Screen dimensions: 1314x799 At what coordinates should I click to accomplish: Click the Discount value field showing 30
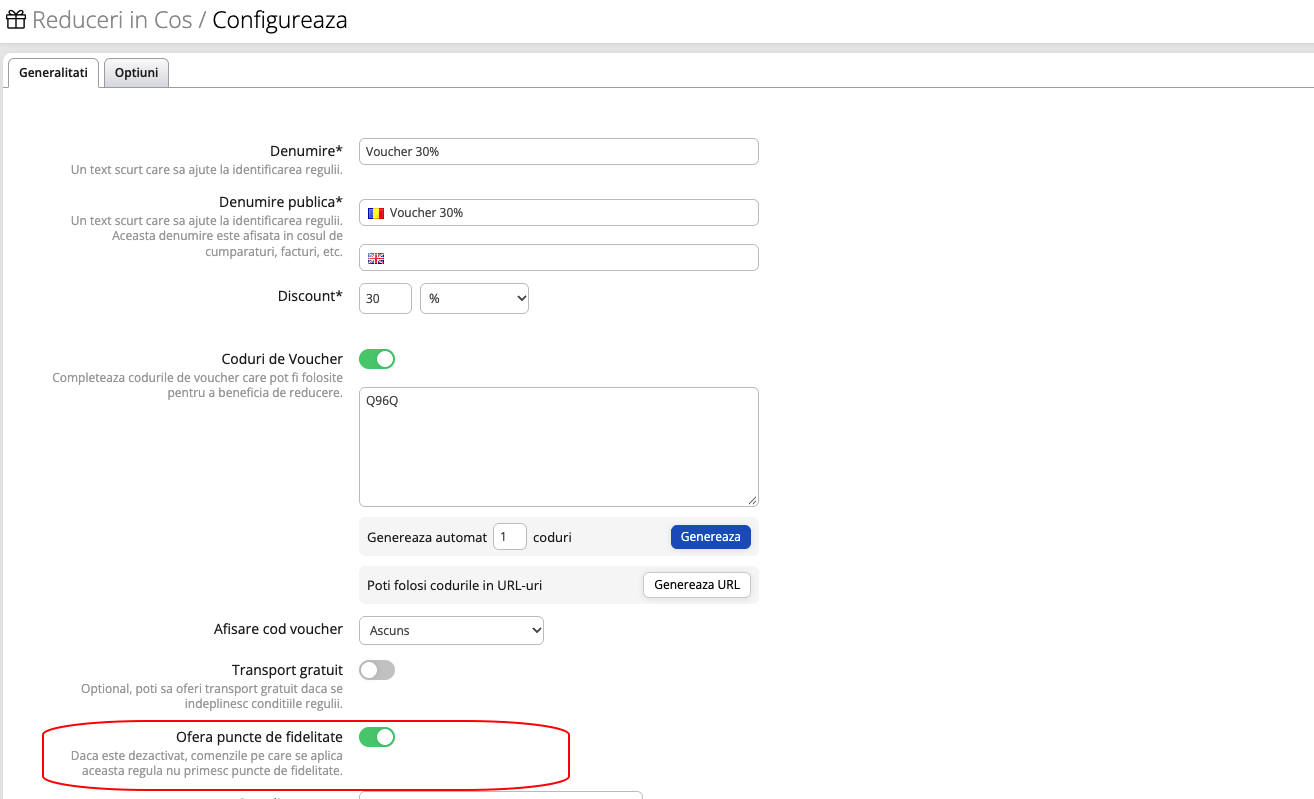click(385, 298)
